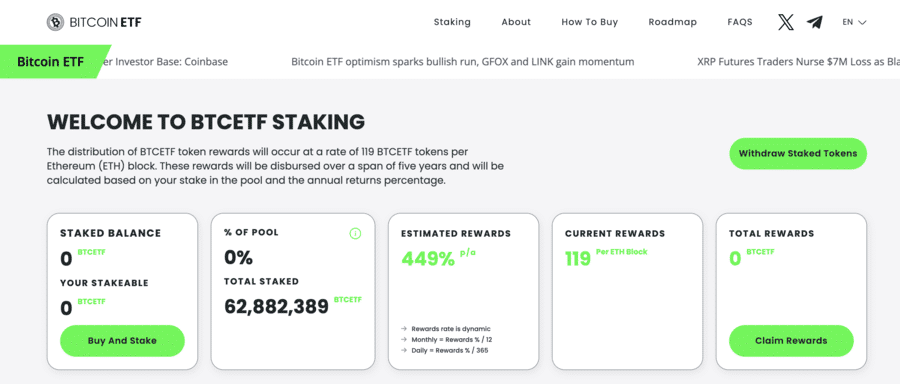Click the language selector chevron arrow
This screenshot has width=900, height=384.
[x=862, y=23]
